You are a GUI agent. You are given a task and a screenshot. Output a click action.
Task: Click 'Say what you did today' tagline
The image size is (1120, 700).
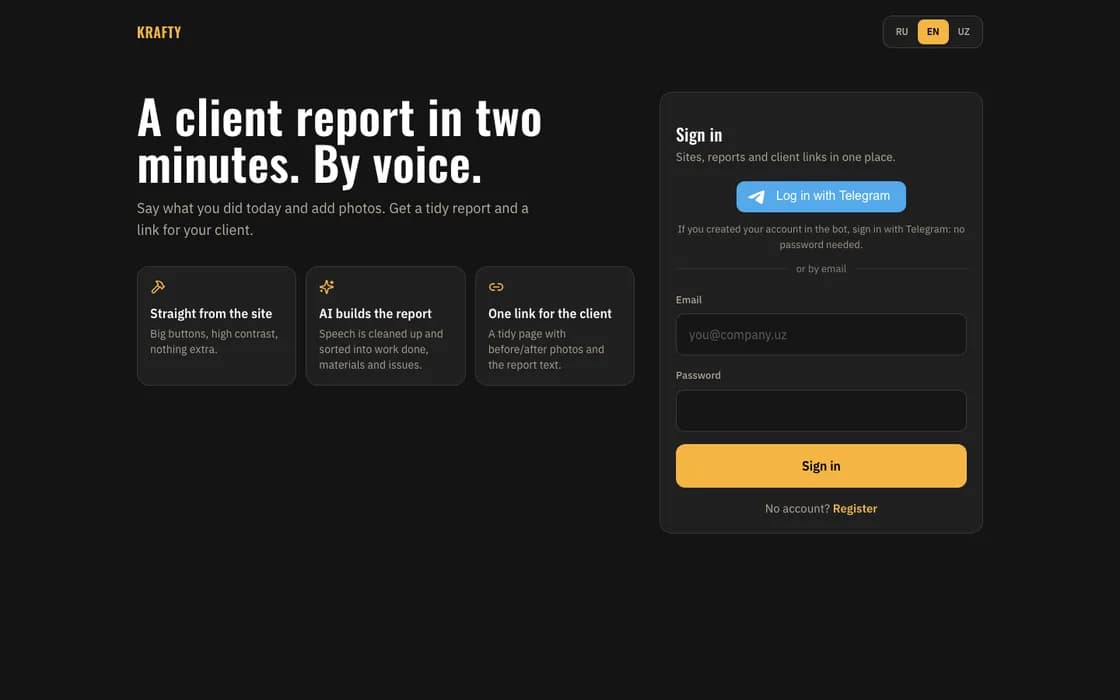tap(333, 219)
